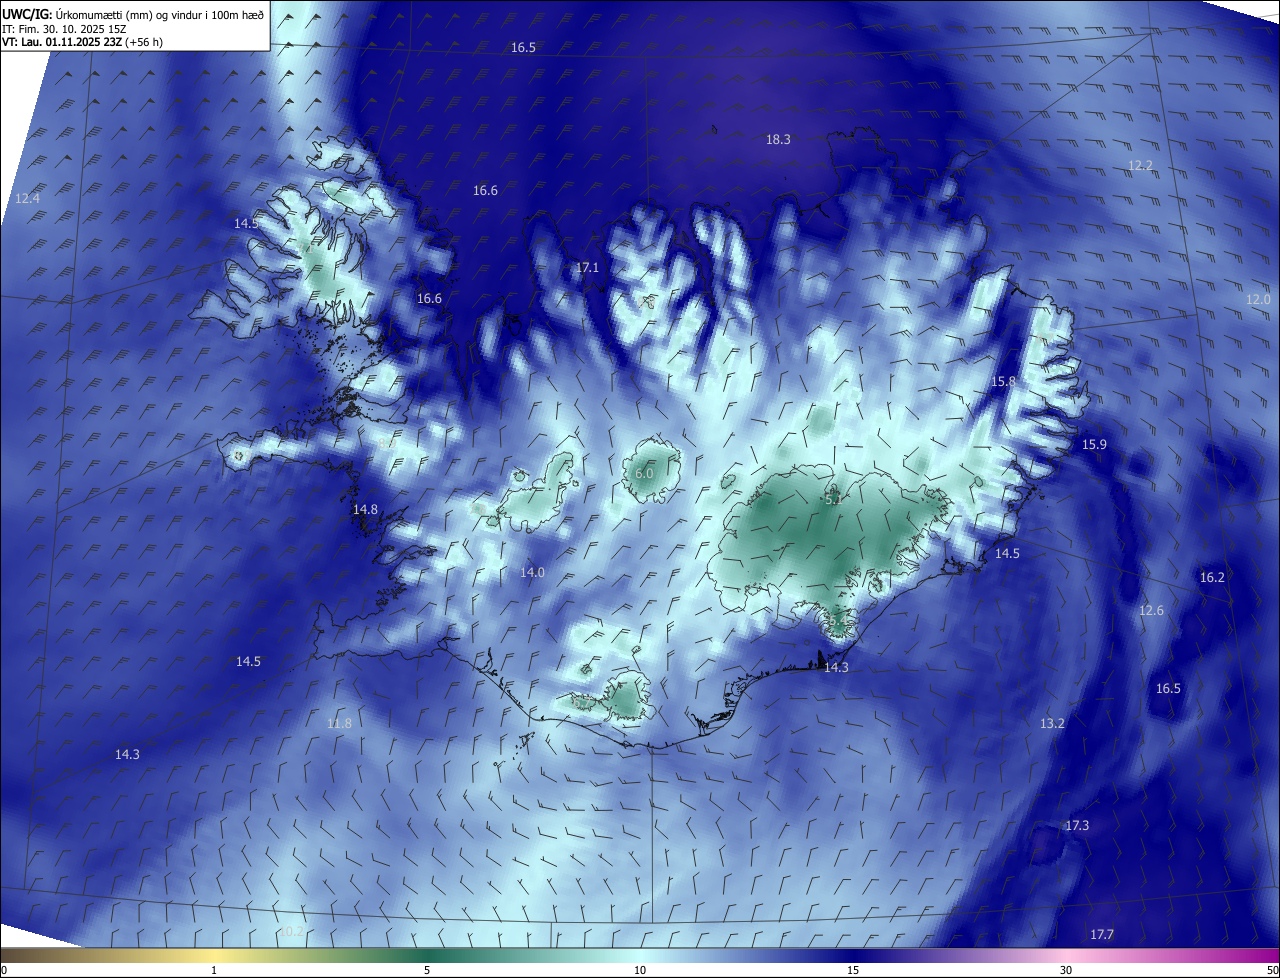1280x978 pixels.
Task: Select the 12.2 value label
Action: (x=1140, y=166)
